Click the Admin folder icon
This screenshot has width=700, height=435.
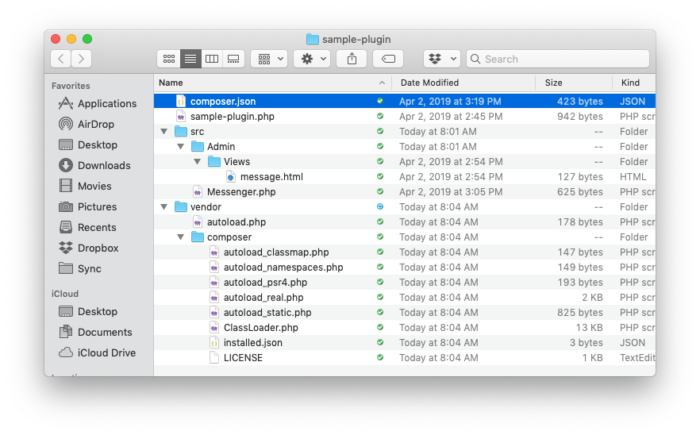click(197, 146)
